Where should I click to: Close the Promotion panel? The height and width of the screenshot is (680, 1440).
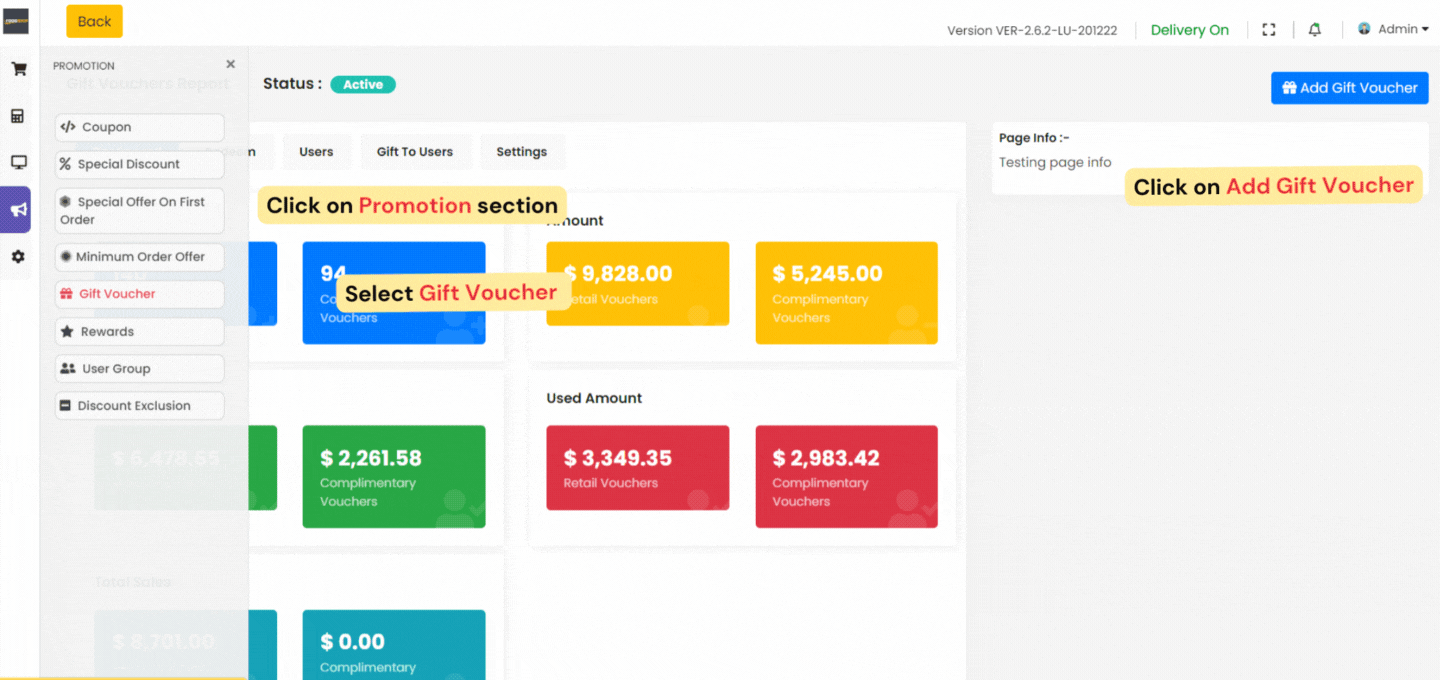[231, 64]
